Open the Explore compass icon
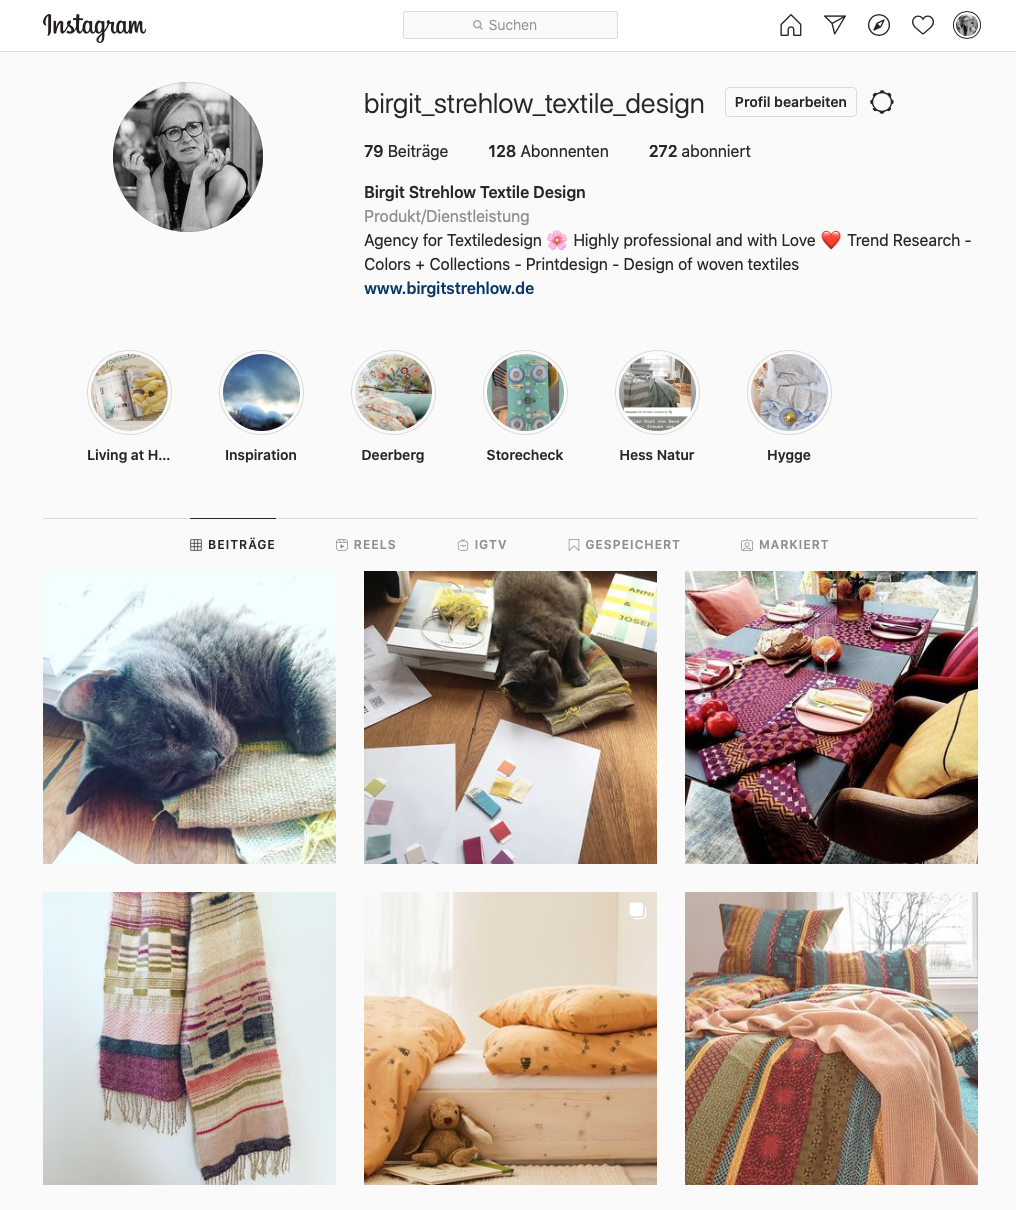1016x1210 pixels. 879,25
